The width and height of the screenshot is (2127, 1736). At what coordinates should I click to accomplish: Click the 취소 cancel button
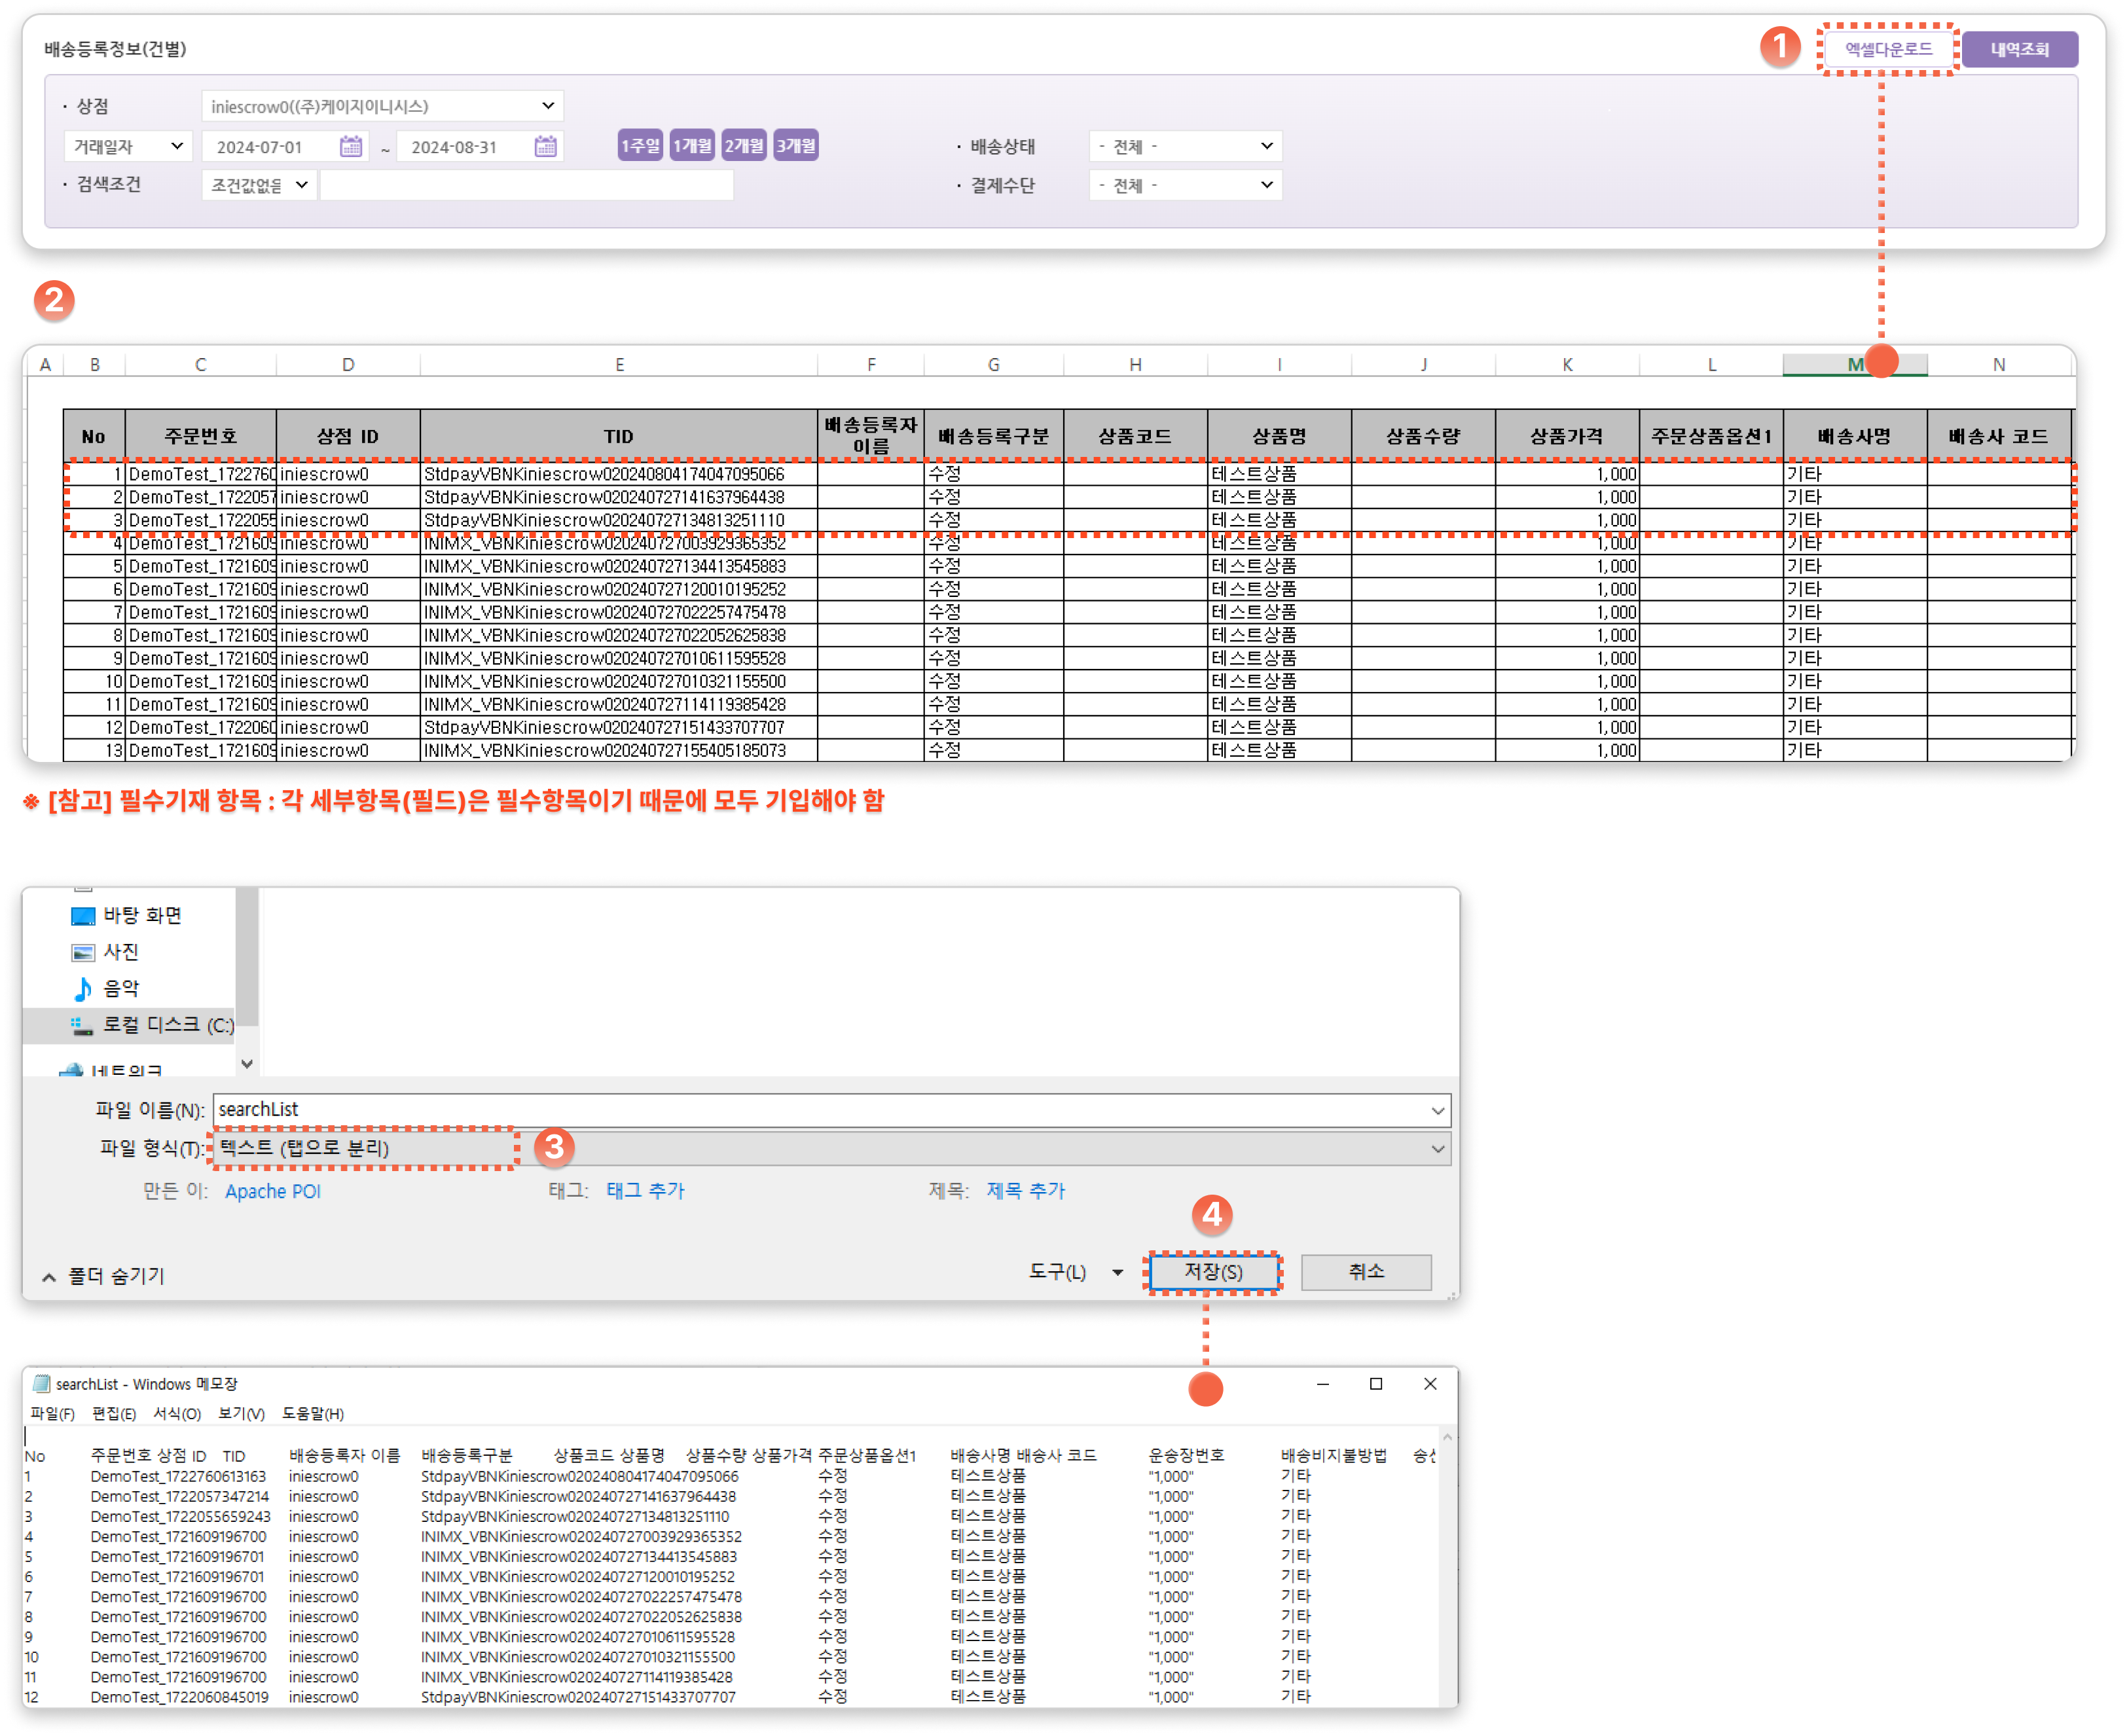coord(1365,1272)
